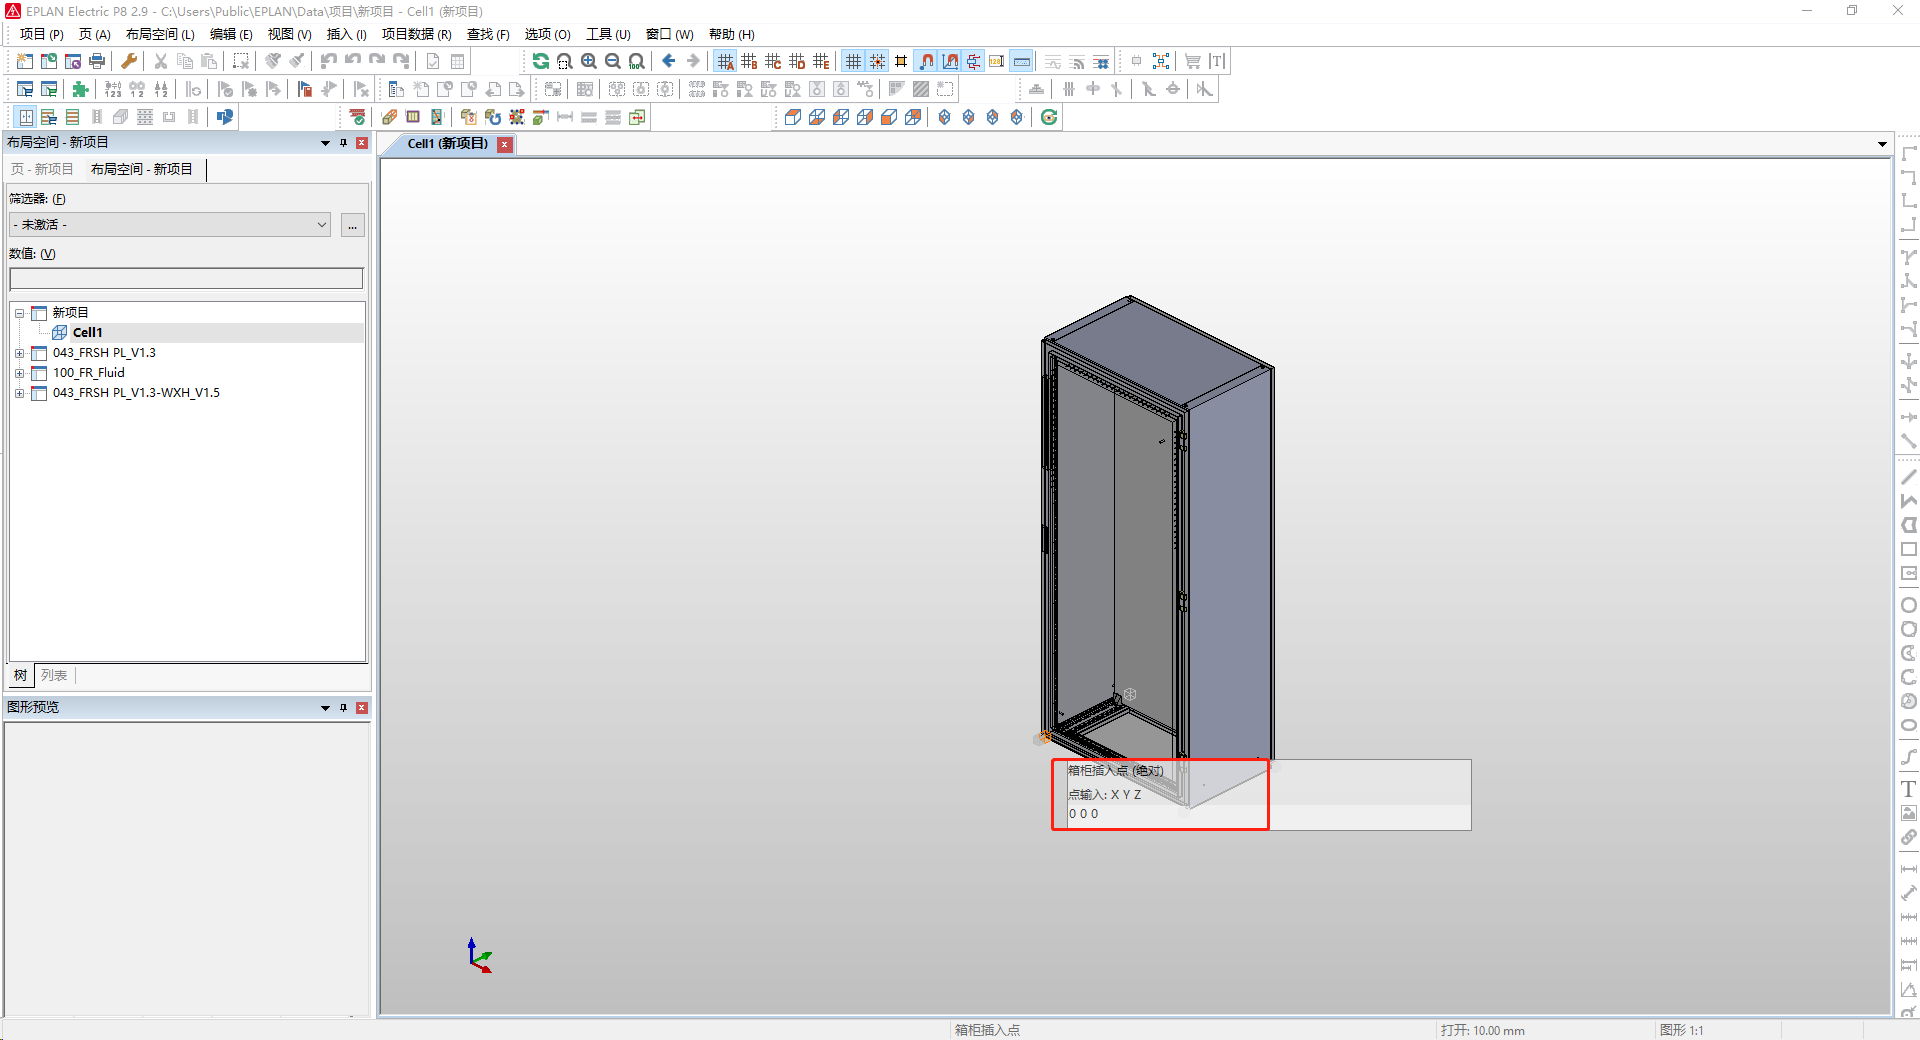Activate the 3D view rotate tool
Image resolution: width=1920 pixels, height=1040 pixels.
[1049, 117]
